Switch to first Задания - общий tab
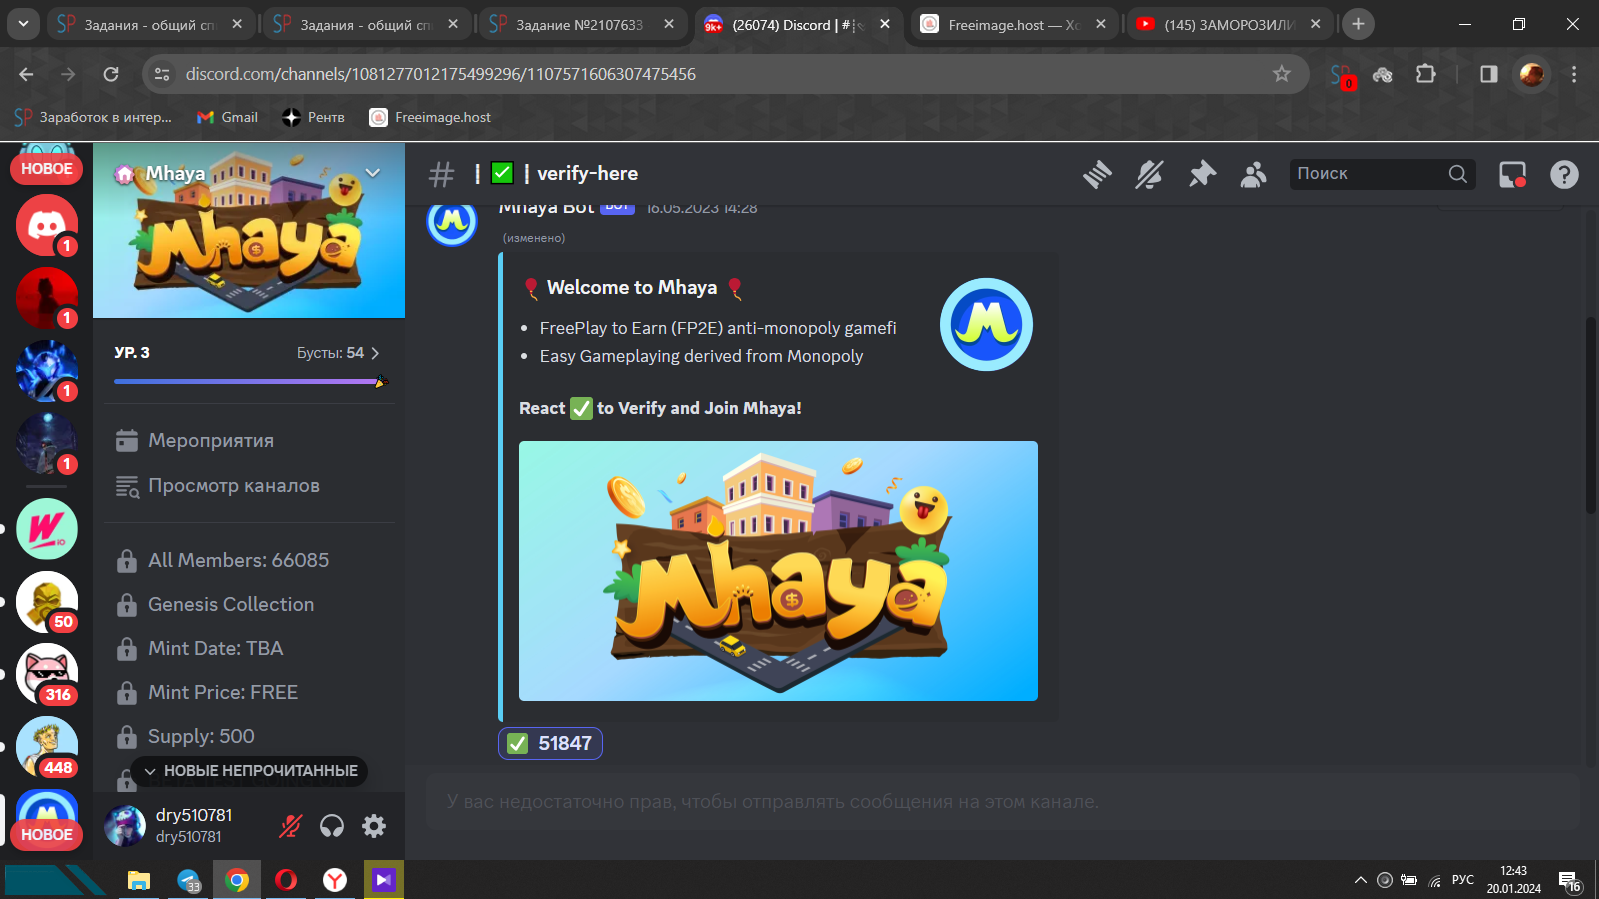This screenshot has height=899, width=1599. pos(150,24)
